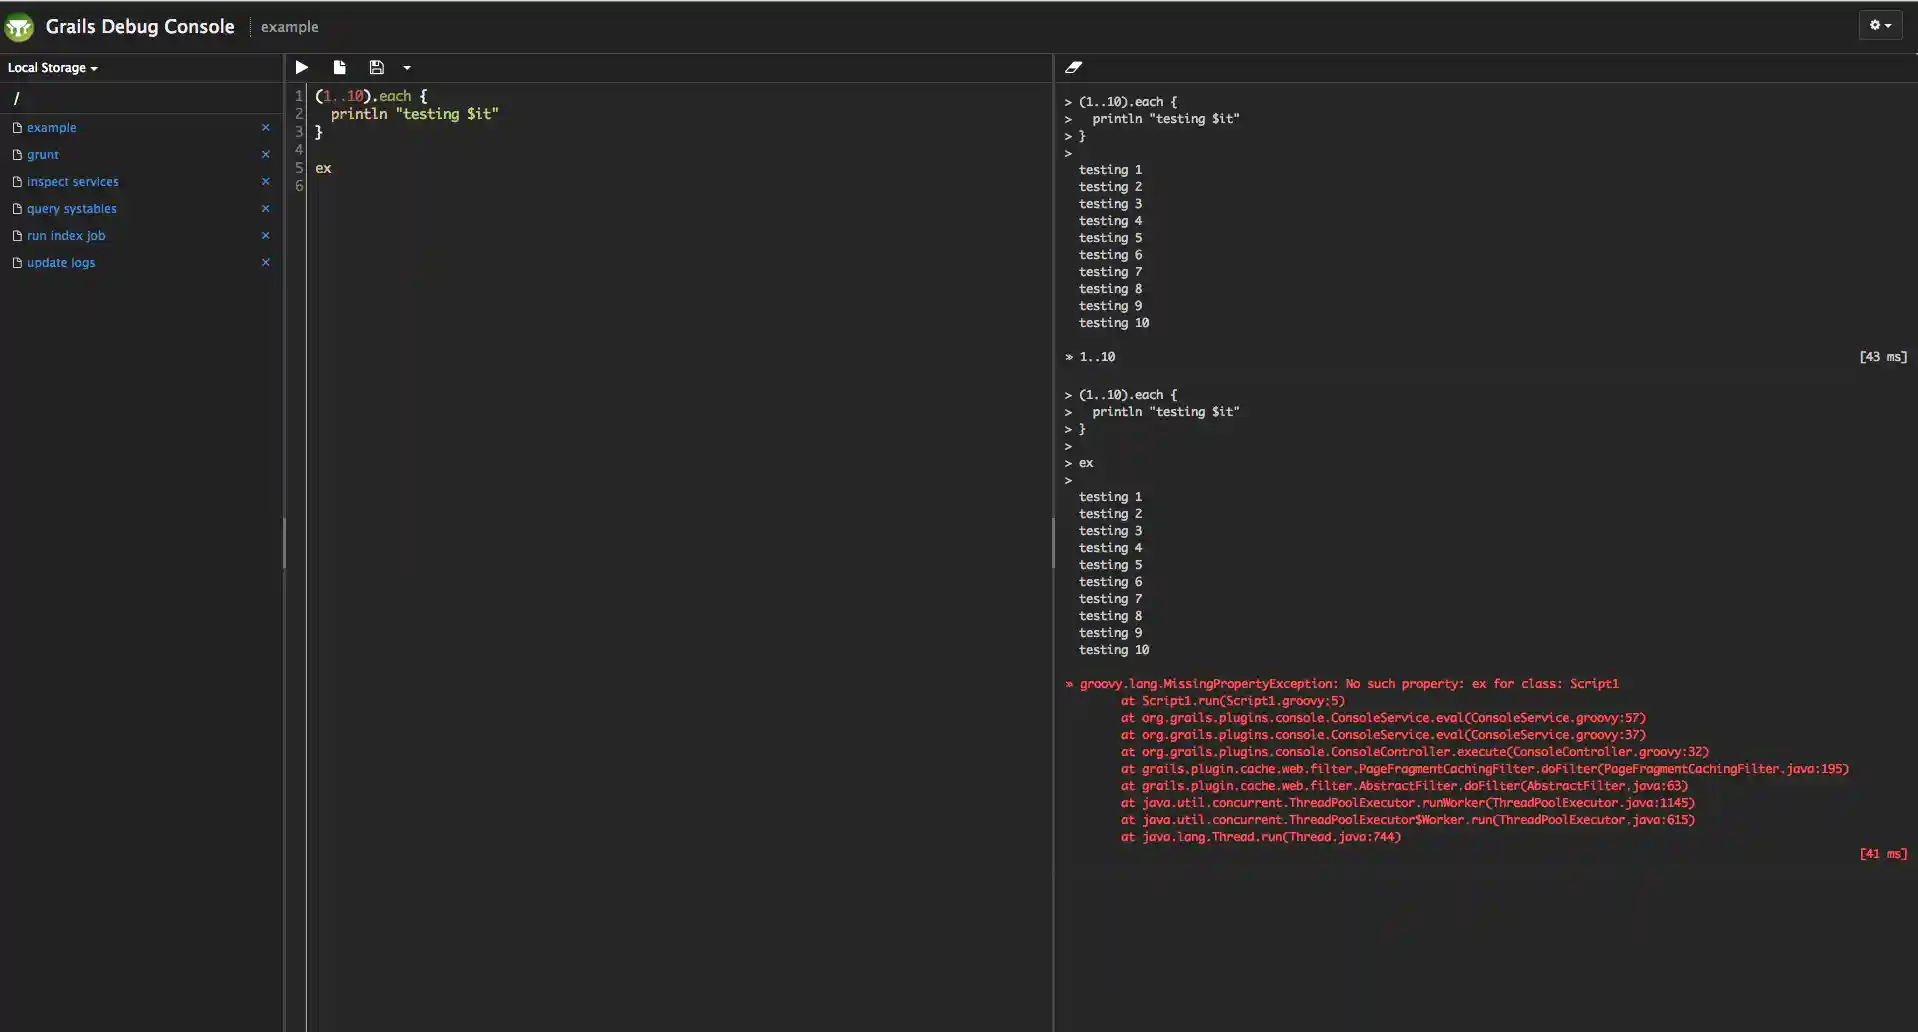Clear console output with the eraser icon

pyautogui.click(x=1074, y=67)
